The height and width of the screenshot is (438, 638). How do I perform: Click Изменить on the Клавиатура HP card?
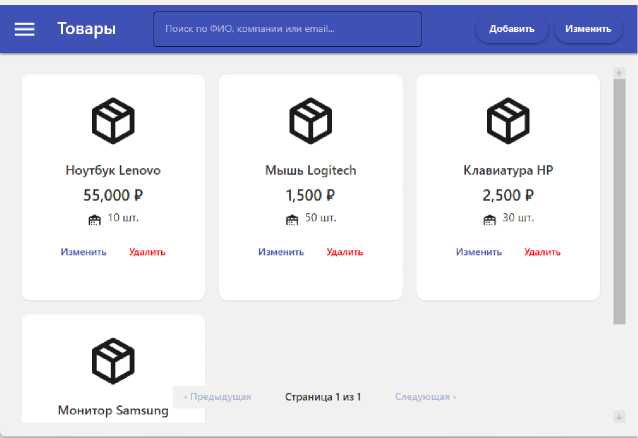478,252
